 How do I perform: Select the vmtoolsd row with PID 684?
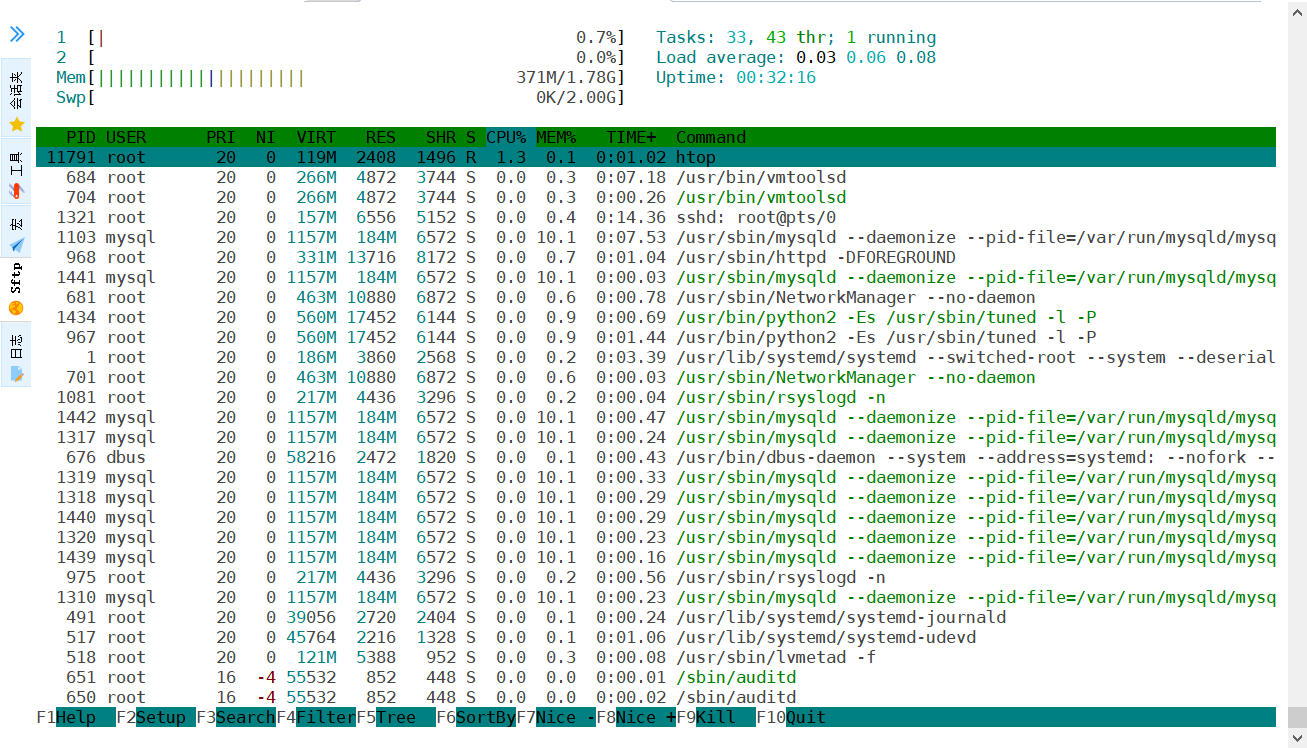pos(656,177)
